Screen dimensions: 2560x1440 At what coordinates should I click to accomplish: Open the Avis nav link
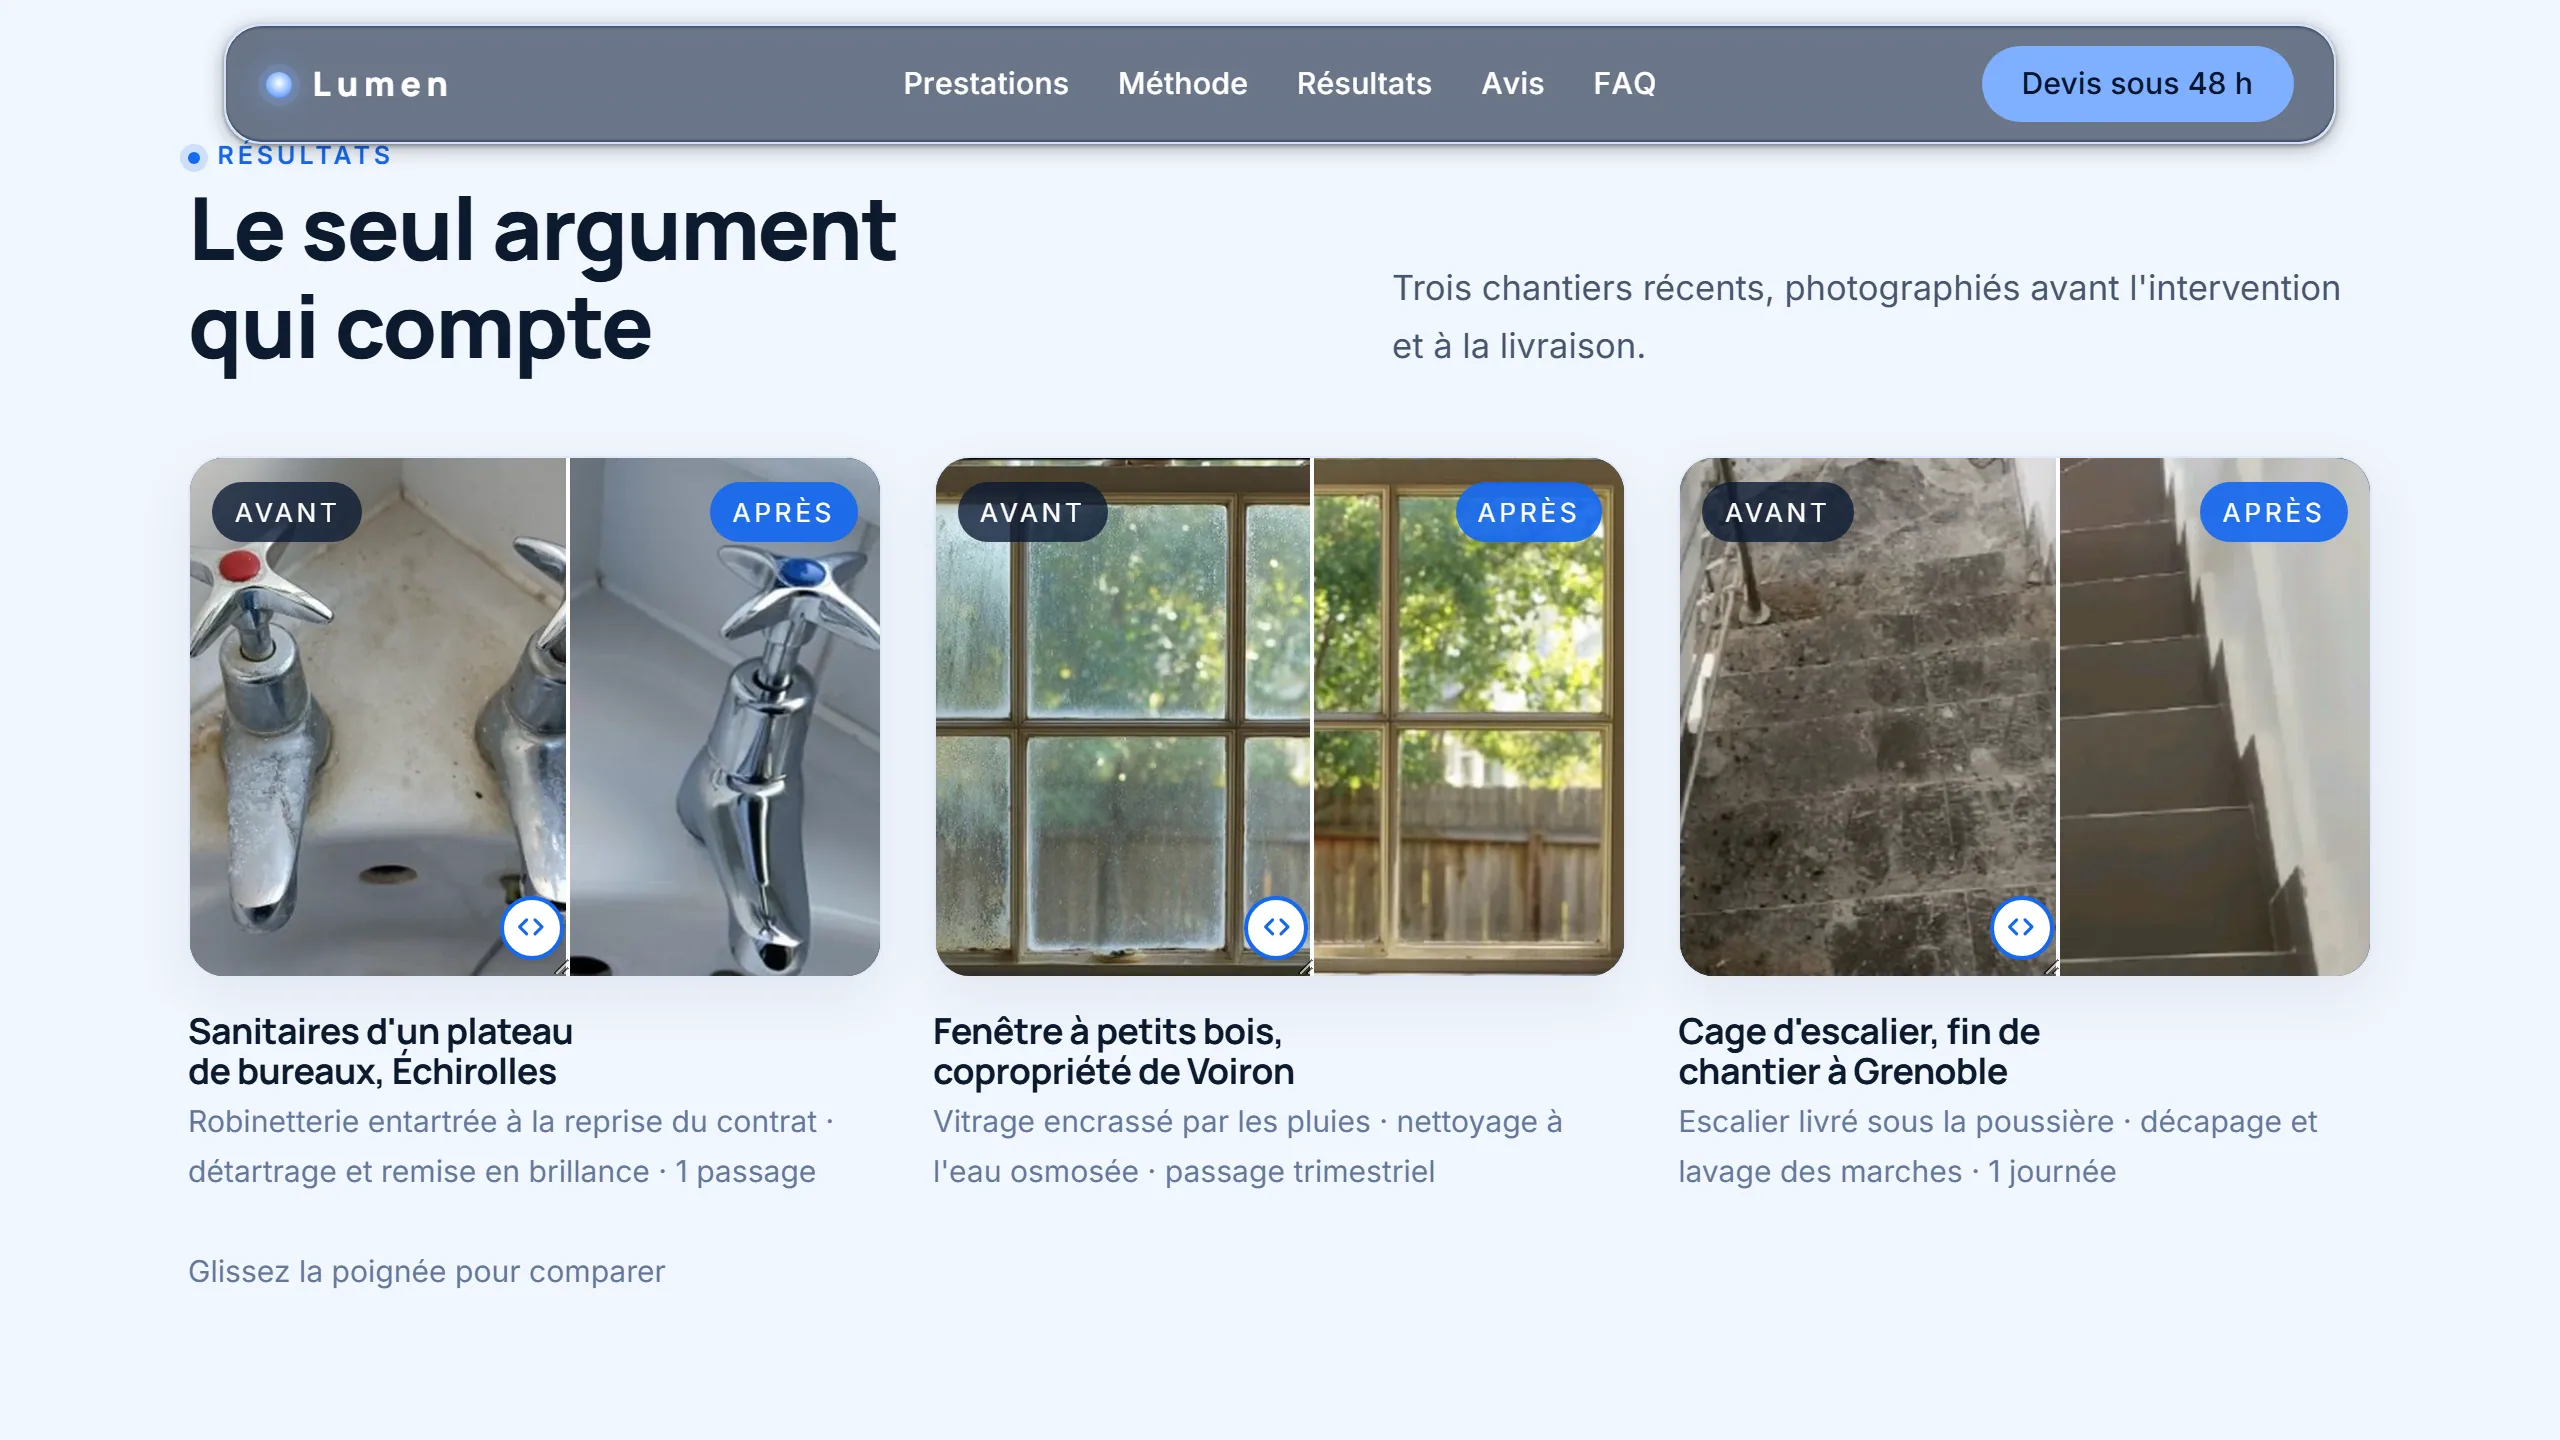coord(1512,84)
